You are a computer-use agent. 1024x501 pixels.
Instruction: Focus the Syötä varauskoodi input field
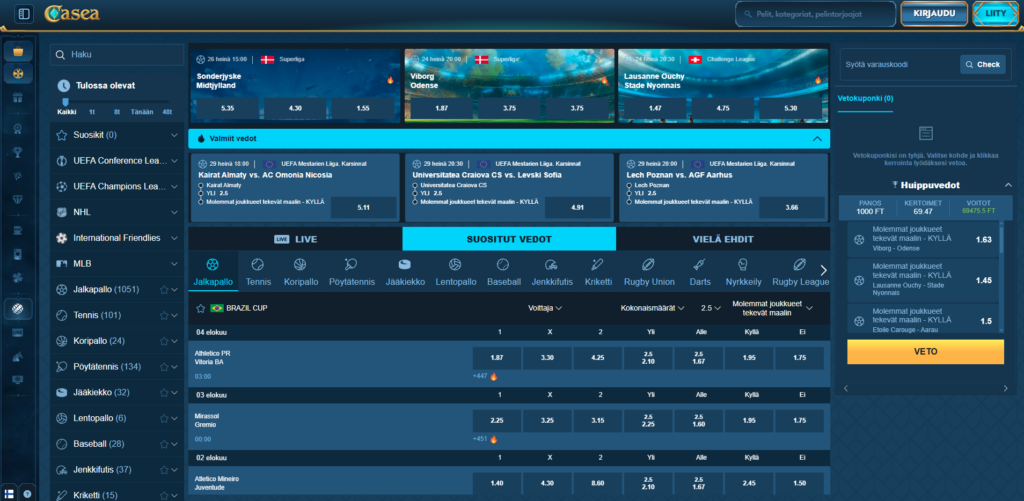point(898,65)
